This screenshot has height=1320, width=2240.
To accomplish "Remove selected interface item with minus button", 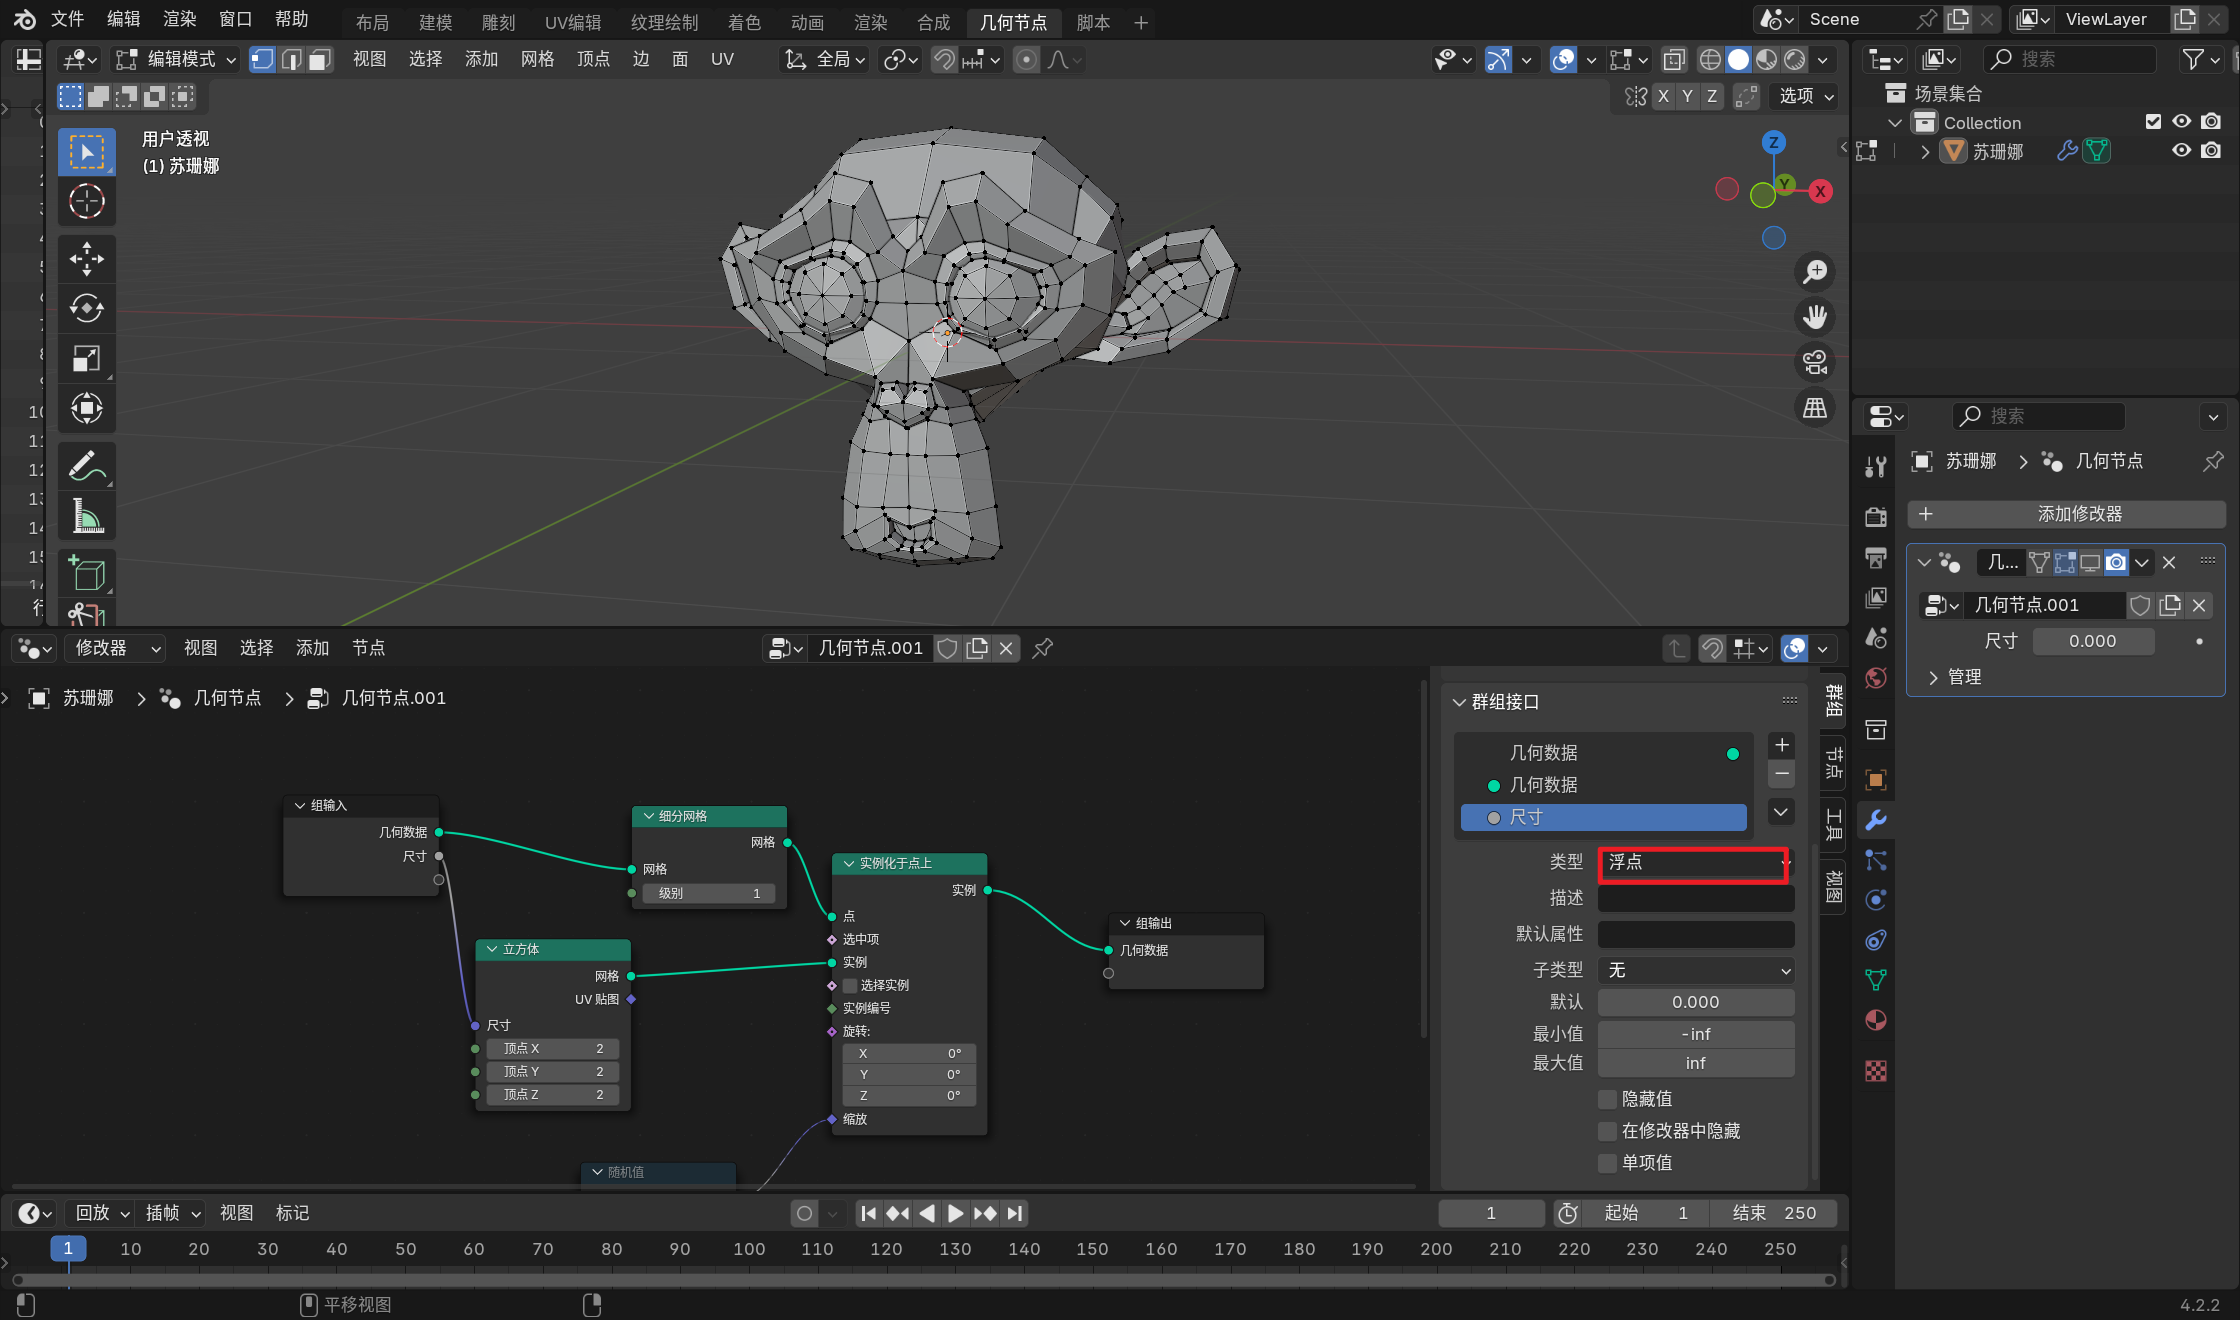I will [1781, 774].
